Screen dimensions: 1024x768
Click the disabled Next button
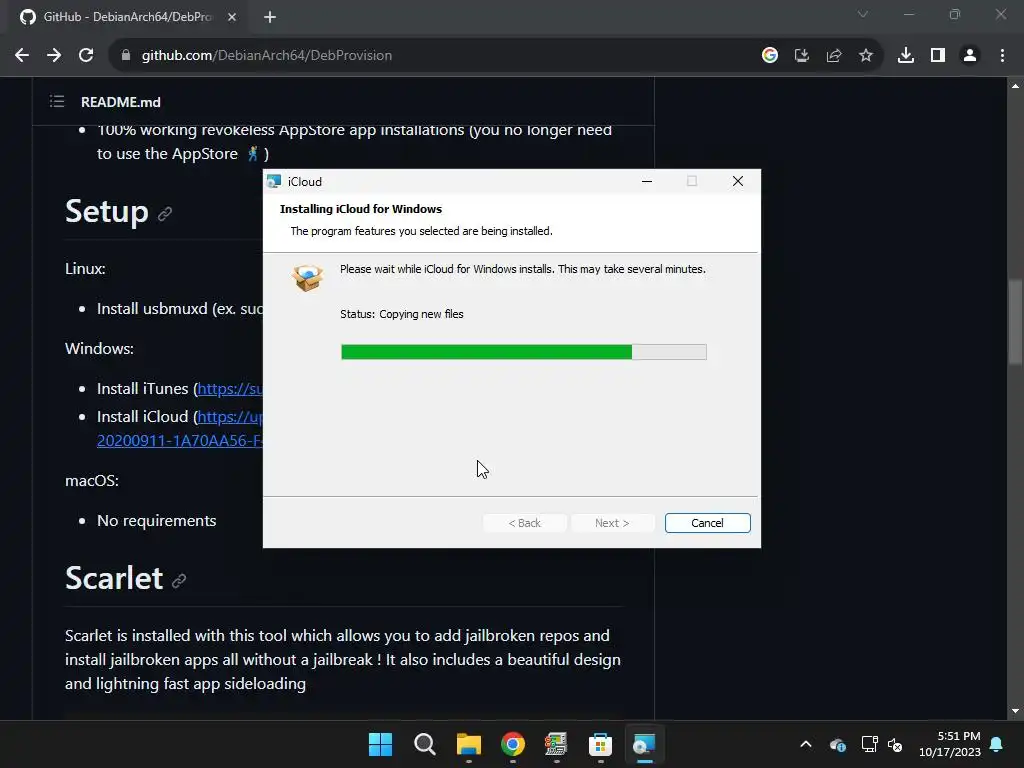click(612, 523)
